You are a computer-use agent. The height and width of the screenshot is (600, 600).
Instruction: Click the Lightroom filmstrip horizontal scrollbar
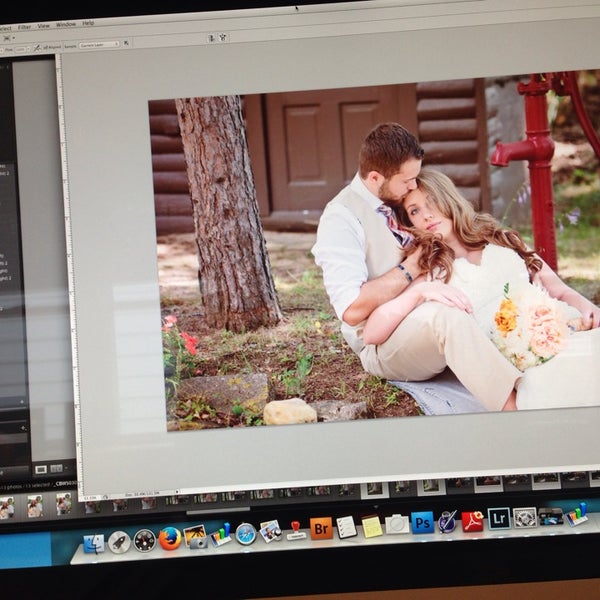click(x=218, y=509)
